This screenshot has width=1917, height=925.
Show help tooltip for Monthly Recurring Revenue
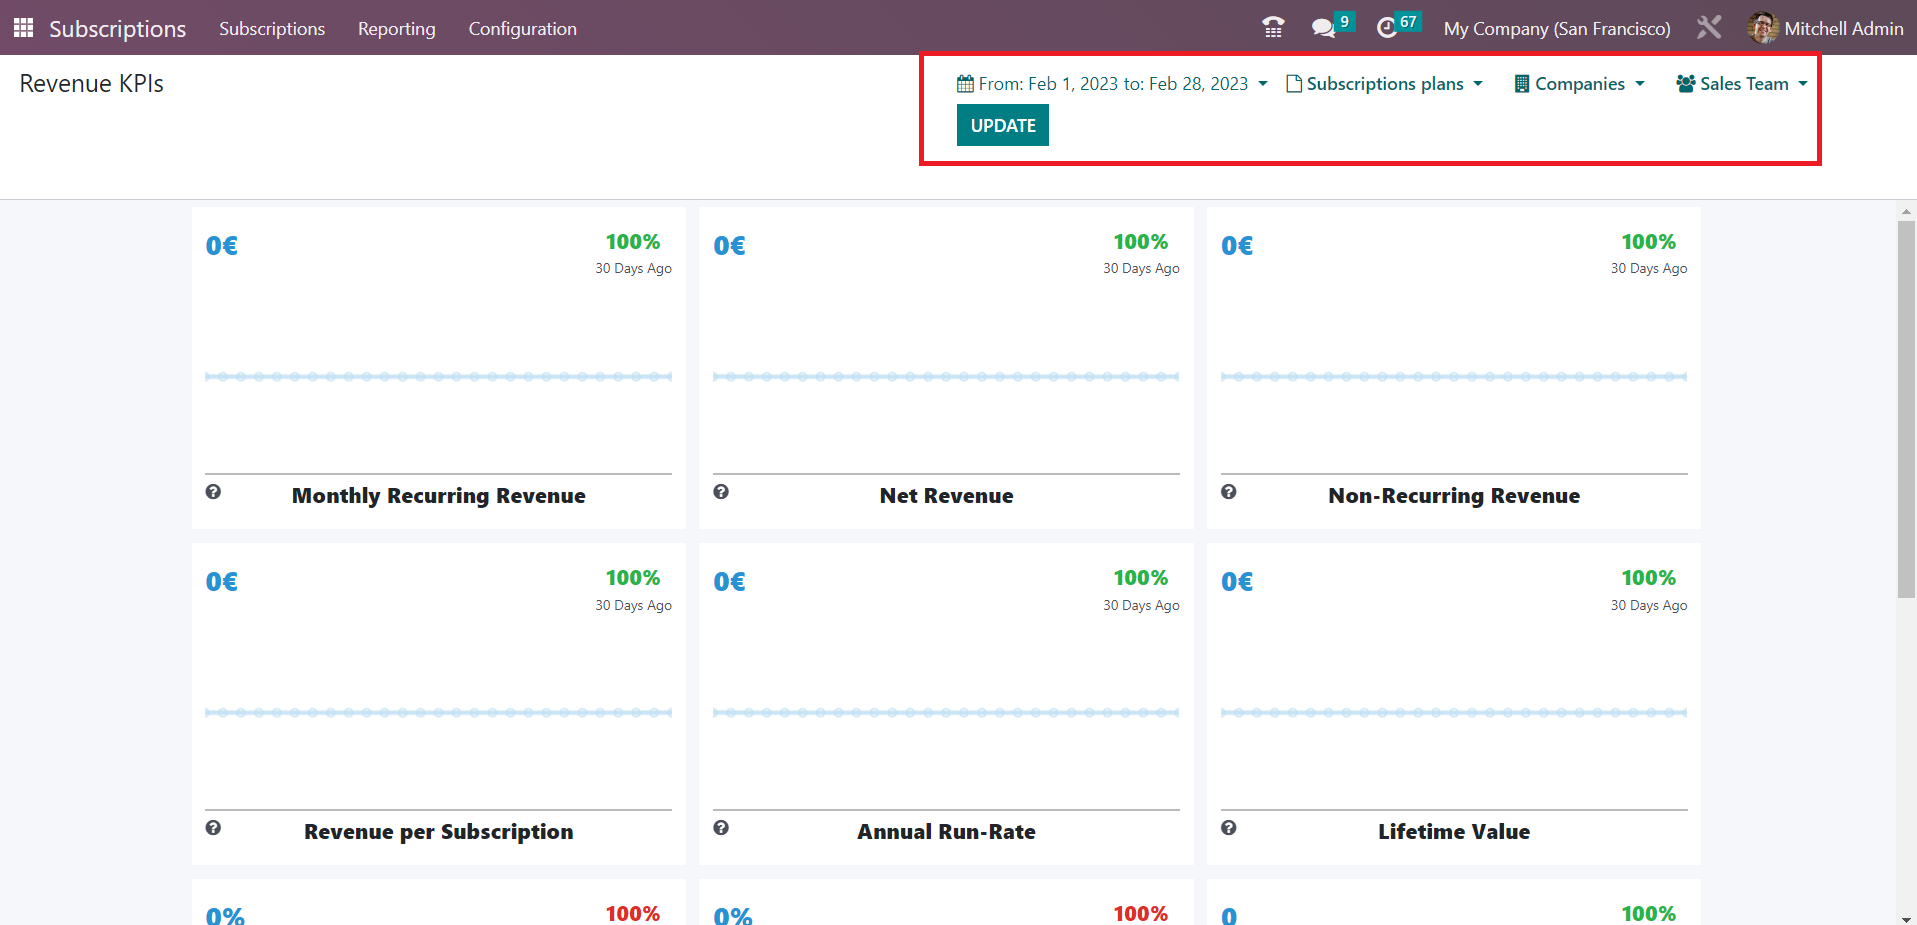coord(213,492)
